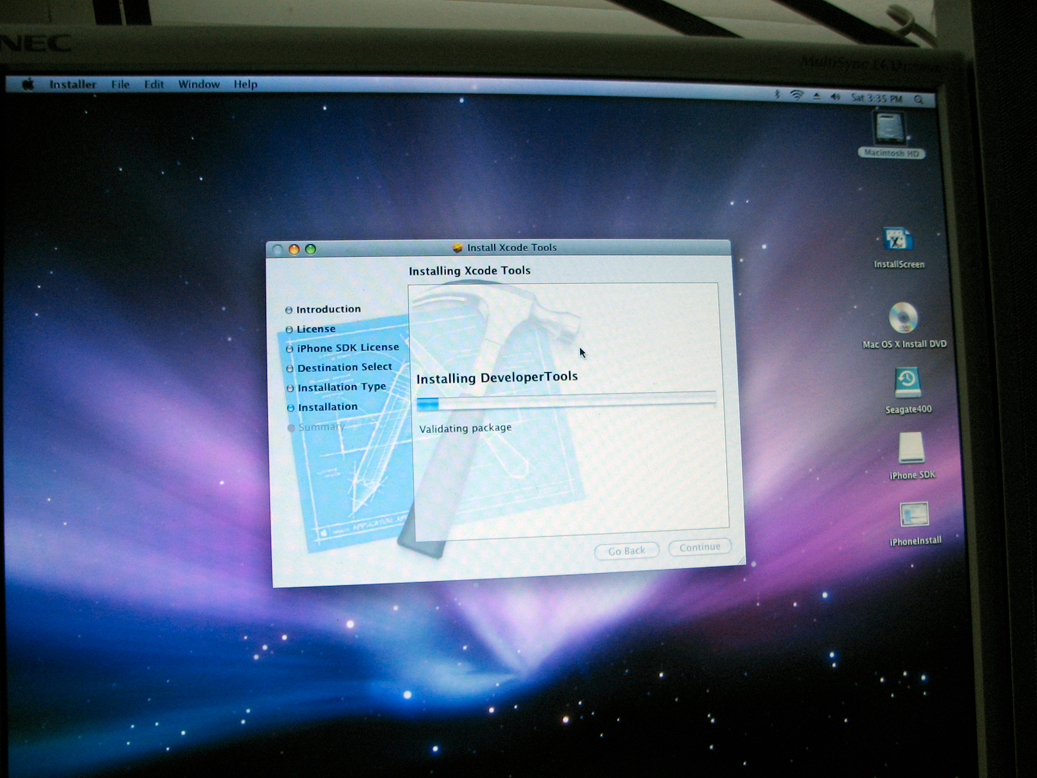Image resolution: width=1037 pixels, height=778 pixels.
Task: Open the File menu
Action: pos(120,84)
